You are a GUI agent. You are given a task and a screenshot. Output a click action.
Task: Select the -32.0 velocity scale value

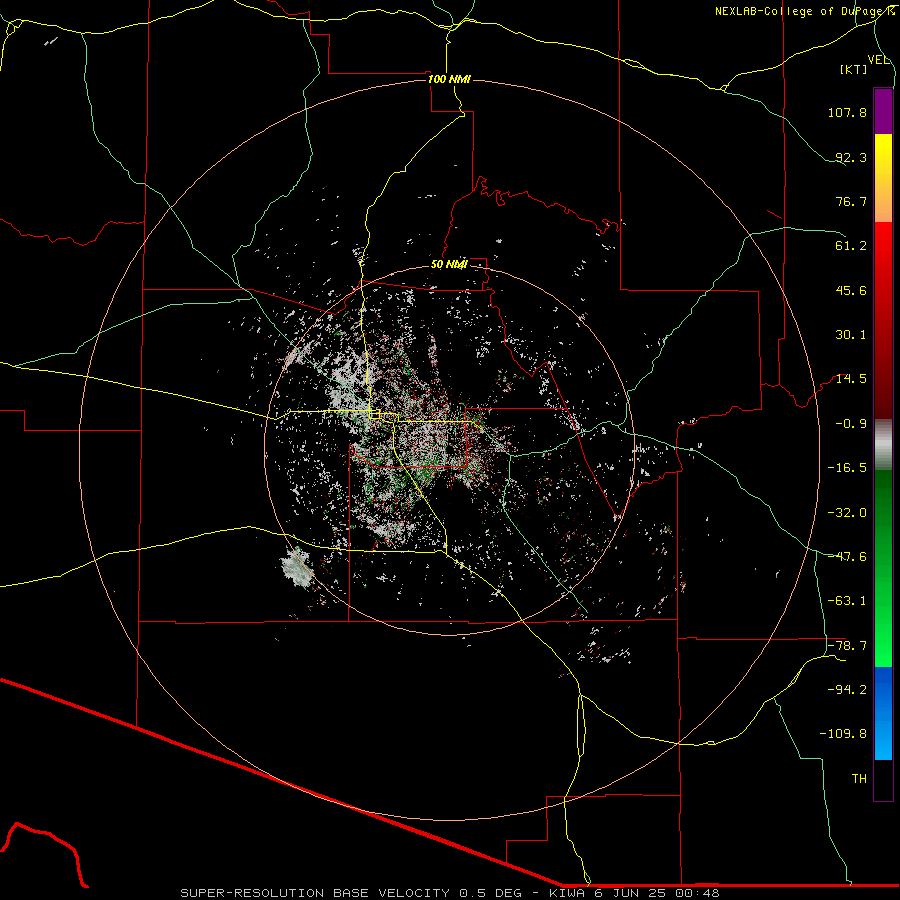point(847,513)
